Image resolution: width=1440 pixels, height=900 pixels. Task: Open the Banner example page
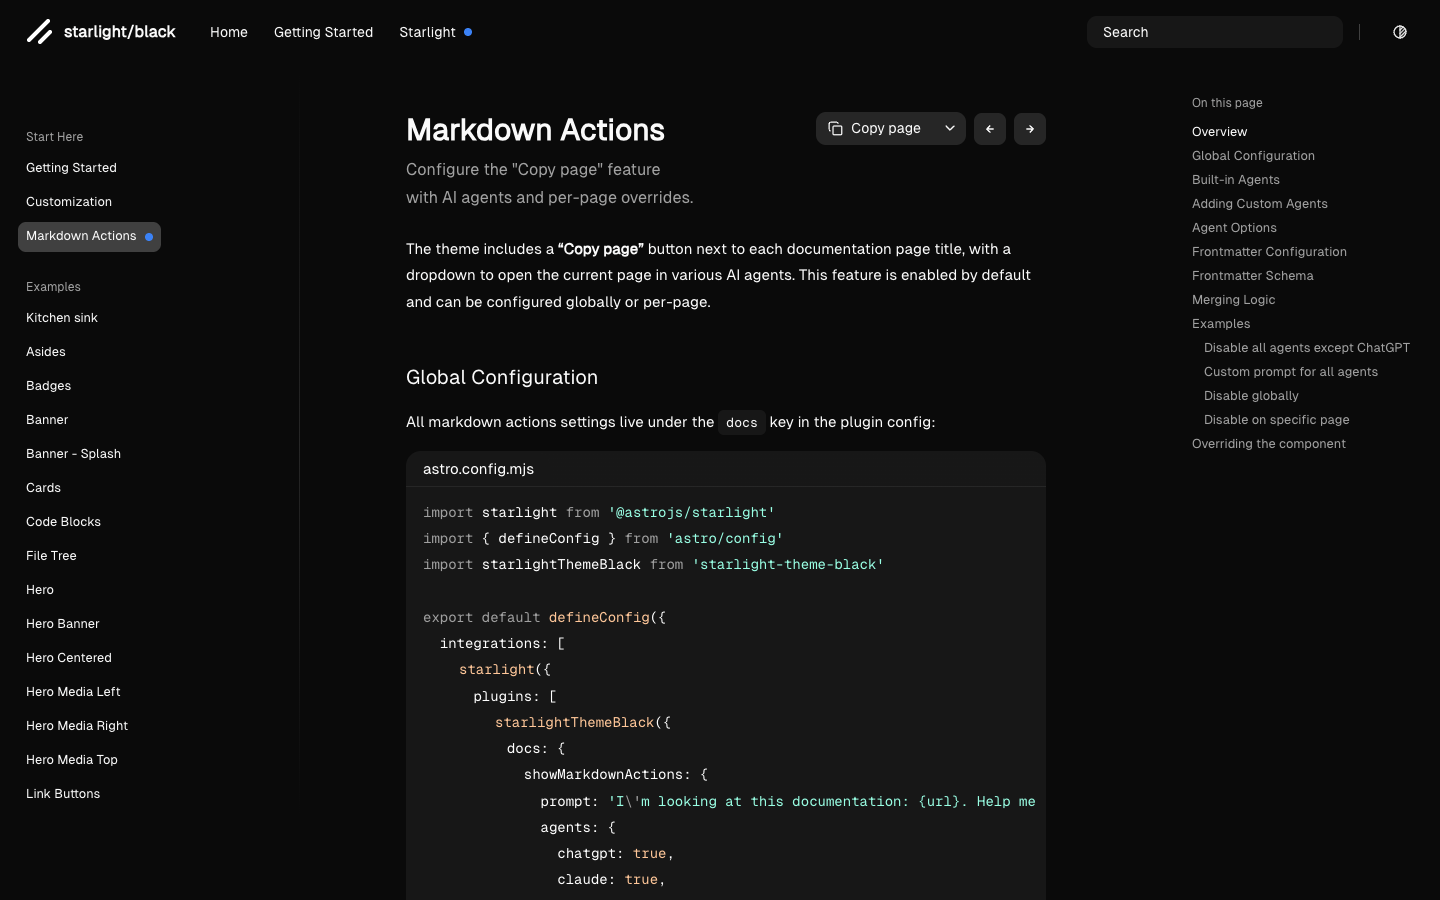[47, 420]
